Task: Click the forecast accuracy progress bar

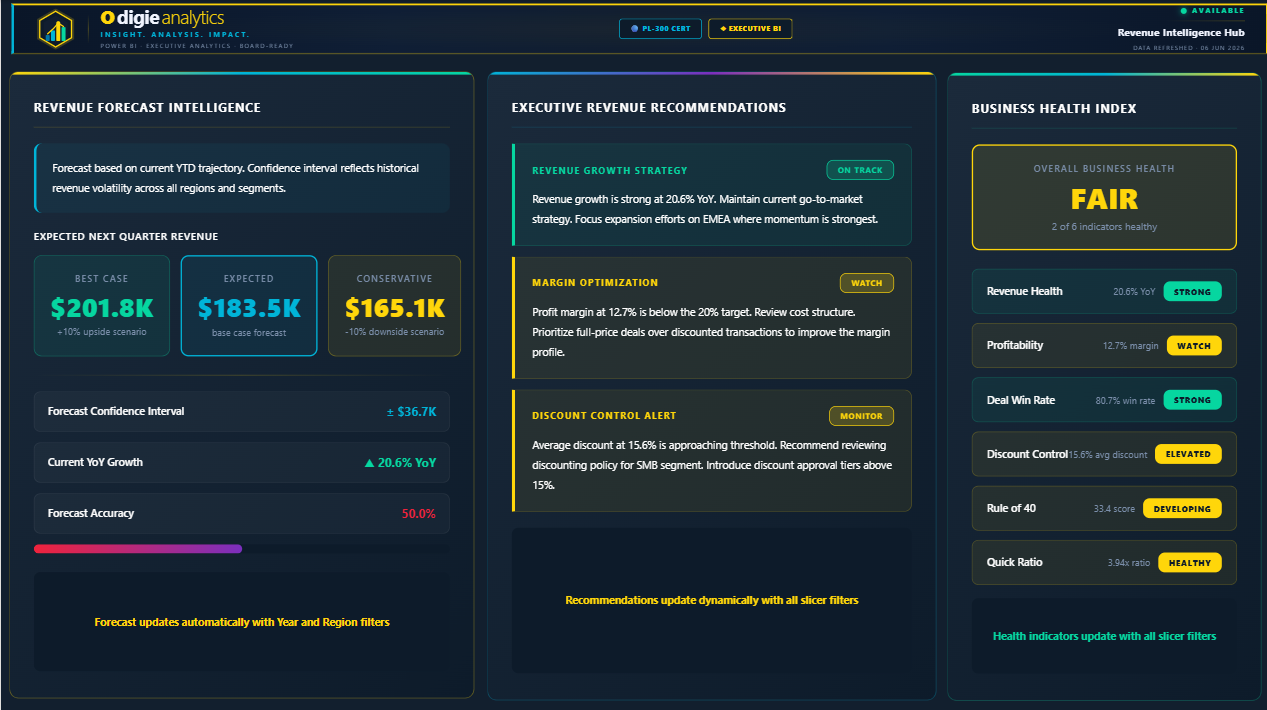Action: pyautogui.click(x=242, y=548)
